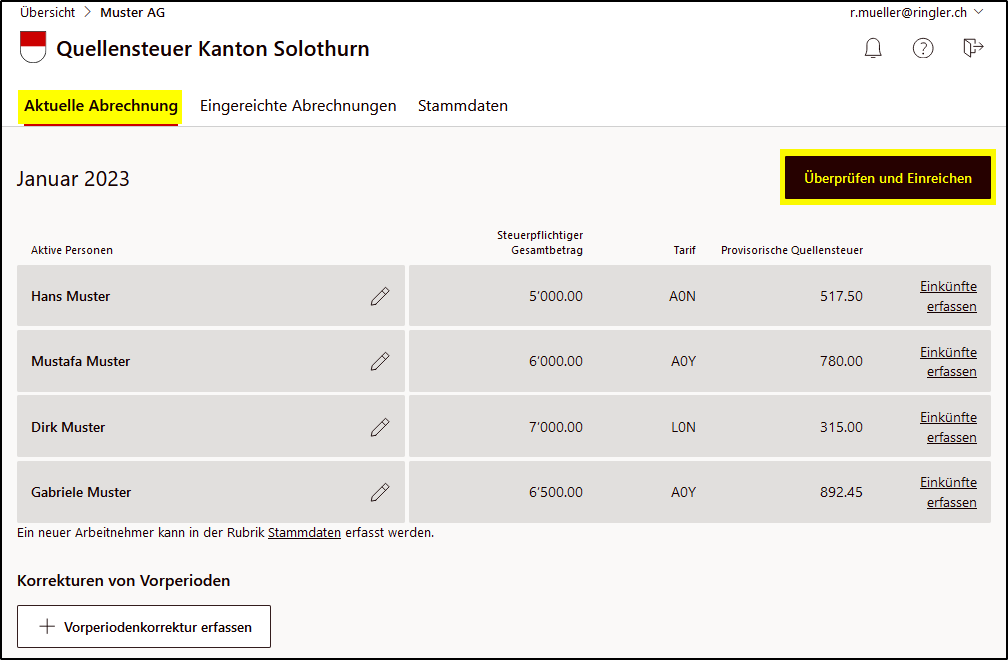Screen dimensions: 1008x660
Task: Click Muster AG breadcrumb entry
Action: [x=132, y=12]
